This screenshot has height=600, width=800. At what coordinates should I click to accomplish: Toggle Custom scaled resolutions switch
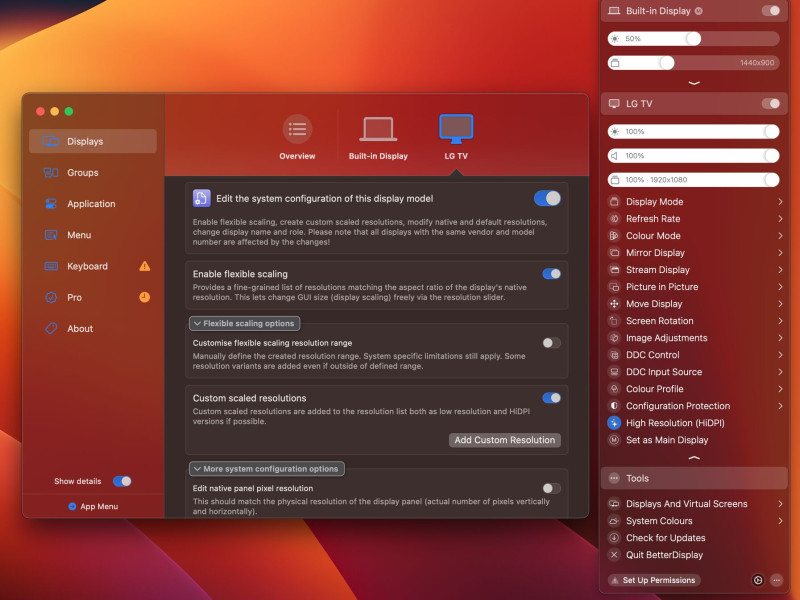[552, 398]
